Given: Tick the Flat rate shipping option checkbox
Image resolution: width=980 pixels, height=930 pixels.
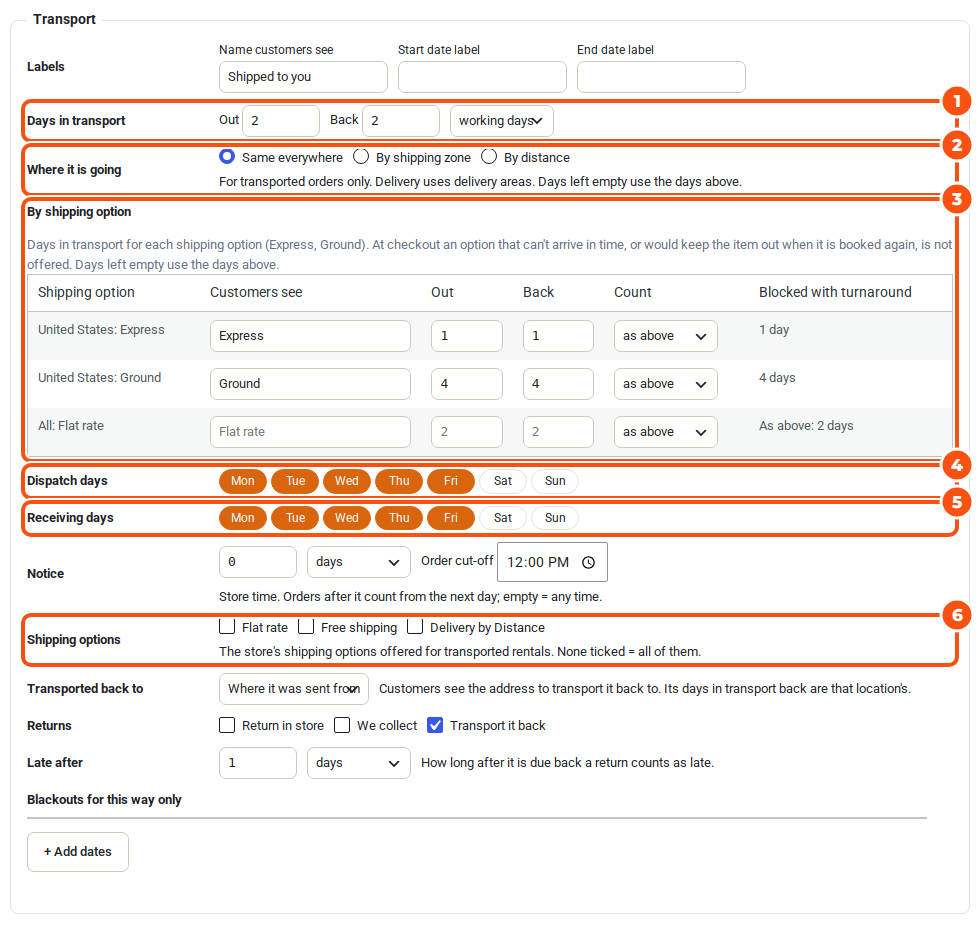Looking at the screenshot, I should coord(227,626).
